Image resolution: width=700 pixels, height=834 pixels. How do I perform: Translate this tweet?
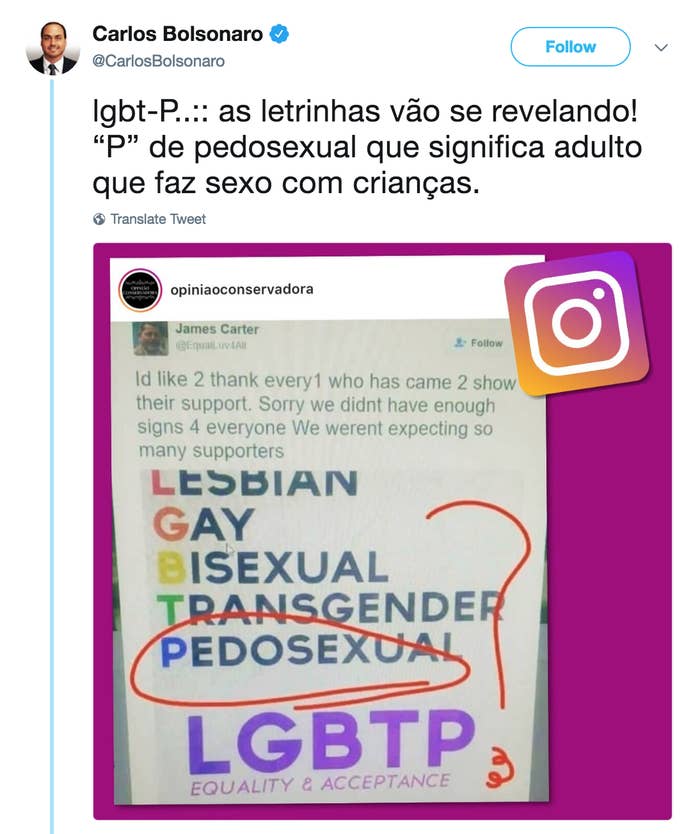(157, 219)
